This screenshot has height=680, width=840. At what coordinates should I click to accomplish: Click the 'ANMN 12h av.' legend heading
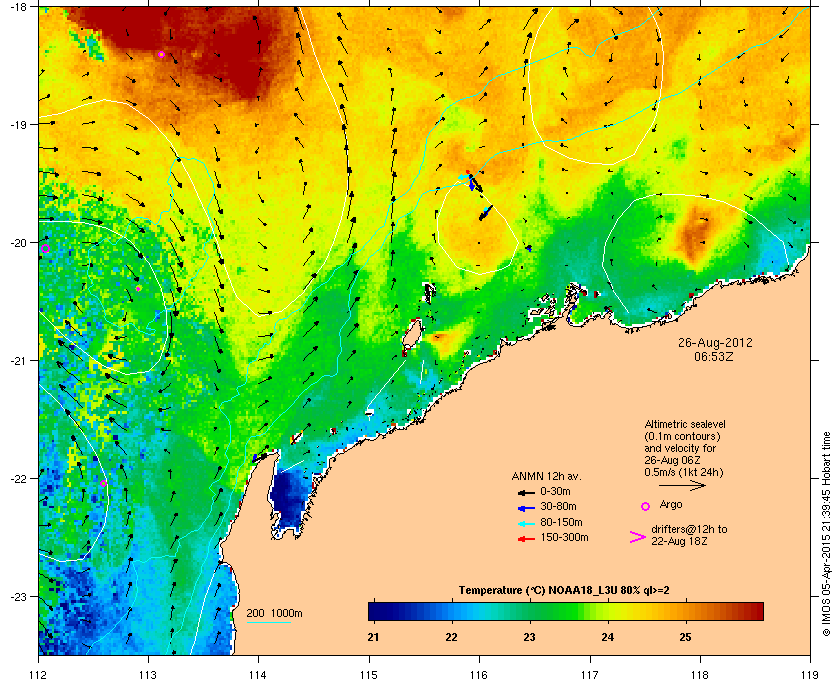coord(546,476)
